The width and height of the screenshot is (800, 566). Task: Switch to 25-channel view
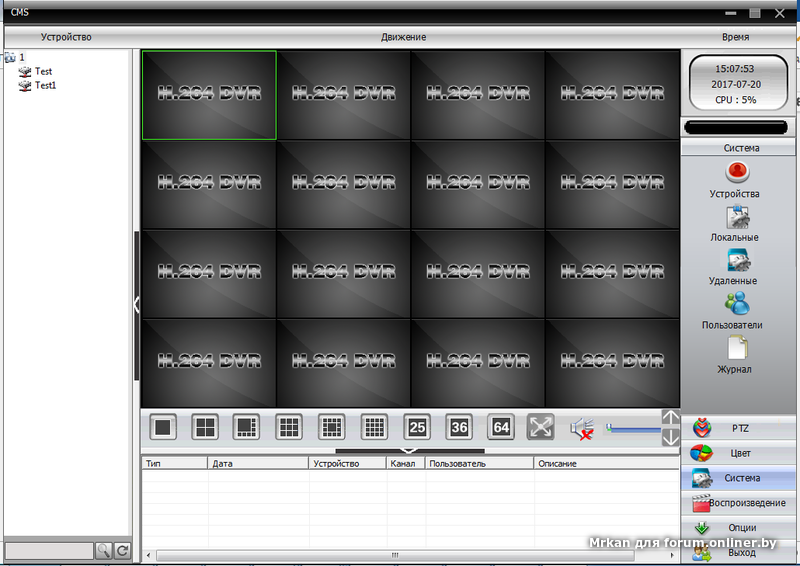(x=417, y=427)
